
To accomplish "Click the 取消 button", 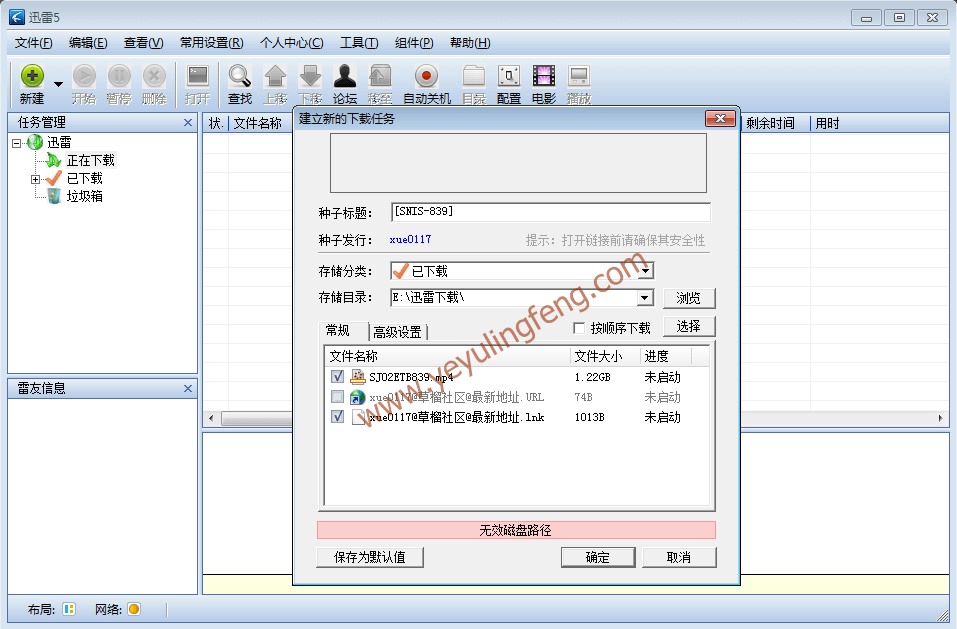I will point(679,557).
